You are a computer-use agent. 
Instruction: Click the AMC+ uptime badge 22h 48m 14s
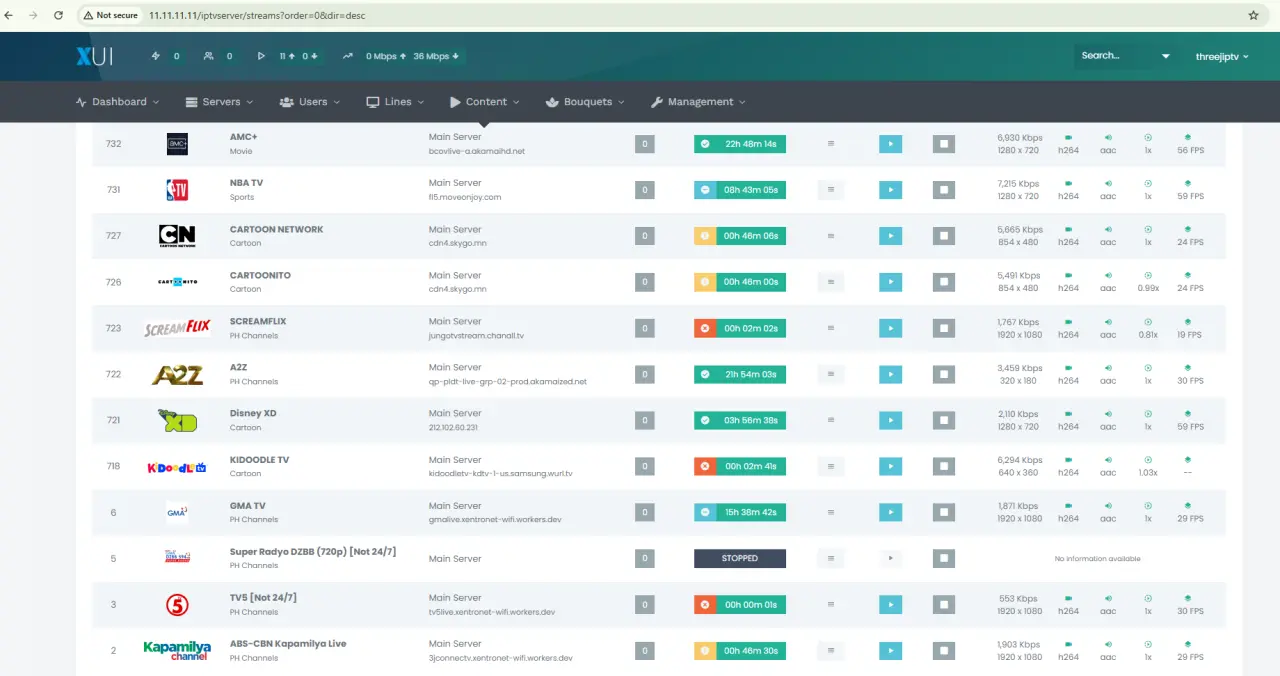740,144
